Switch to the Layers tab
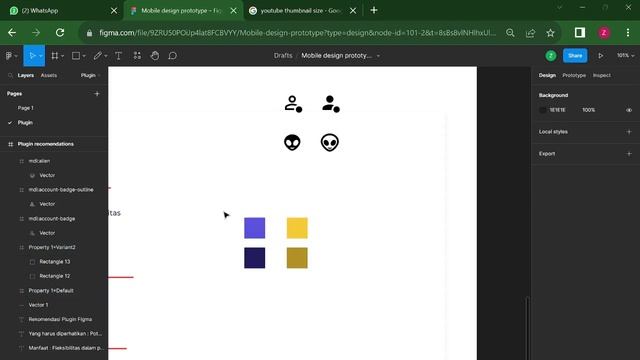 point(26,76)
